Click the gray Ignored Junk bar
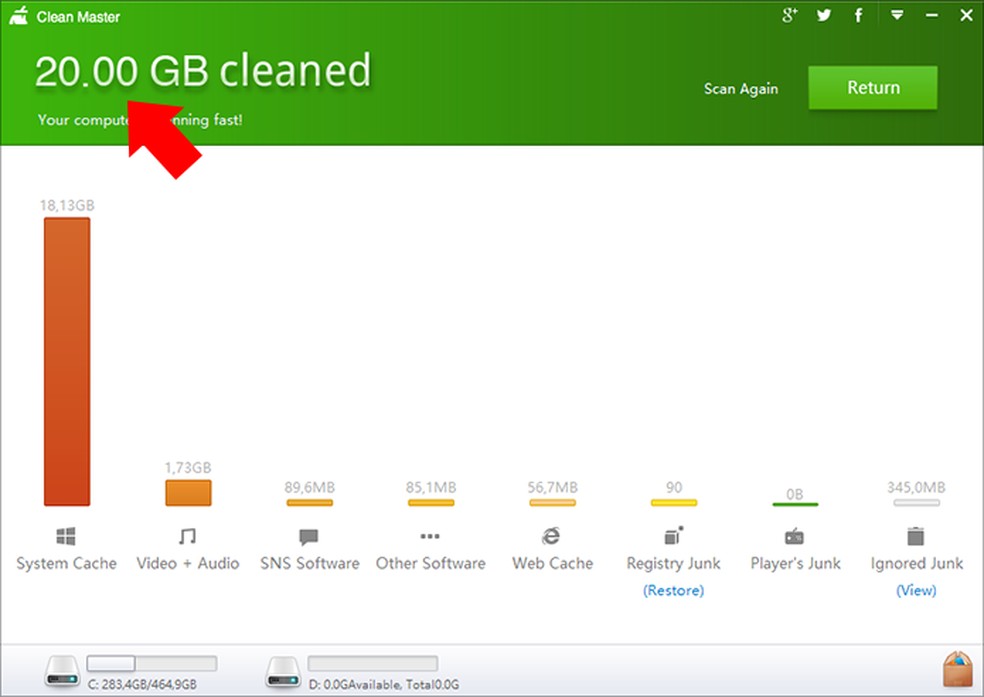This screenshot has width=984, height=697. coord(917,503)
